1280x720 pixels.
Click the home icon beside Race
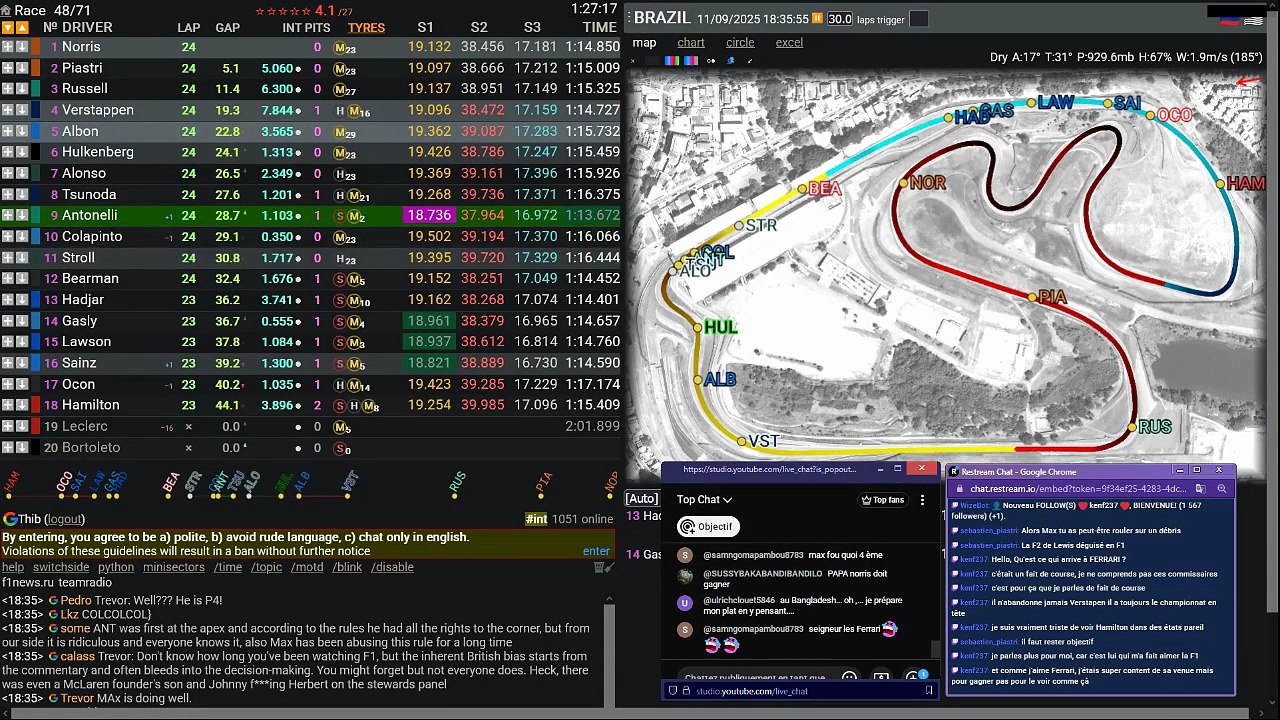(7, 10)
